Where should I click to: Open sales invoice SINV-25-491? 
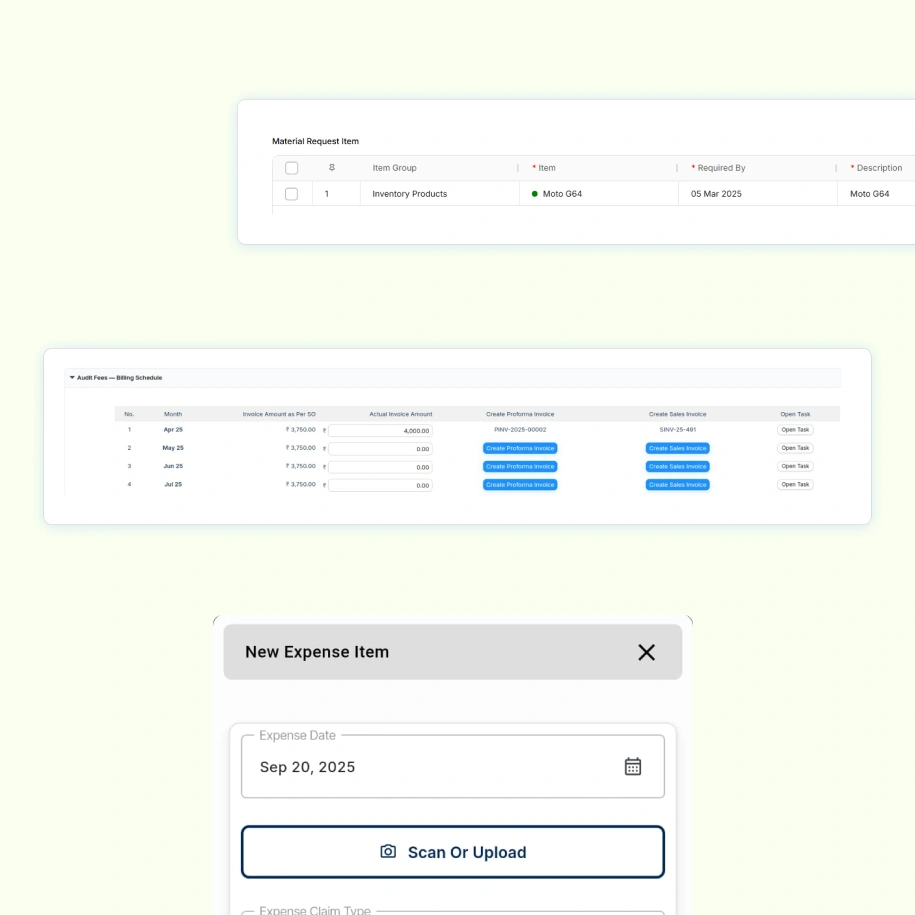[677, 430]
